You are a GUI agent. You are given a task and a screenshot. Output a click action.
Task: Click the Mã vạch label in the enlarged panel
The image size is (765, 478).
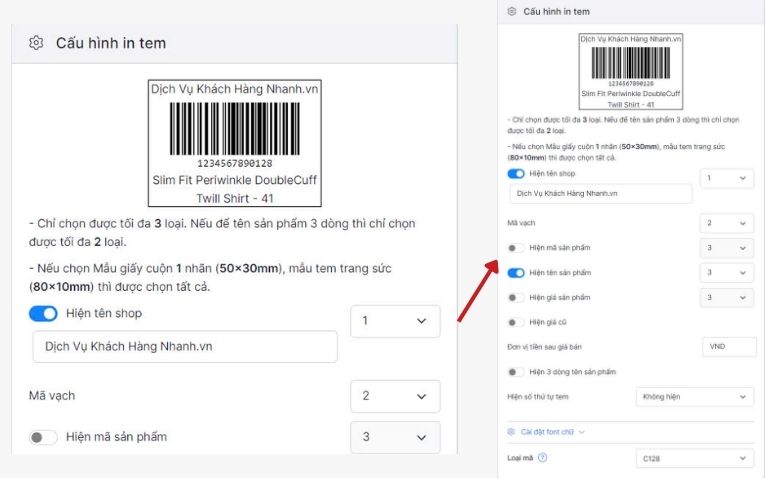[52, 396]
